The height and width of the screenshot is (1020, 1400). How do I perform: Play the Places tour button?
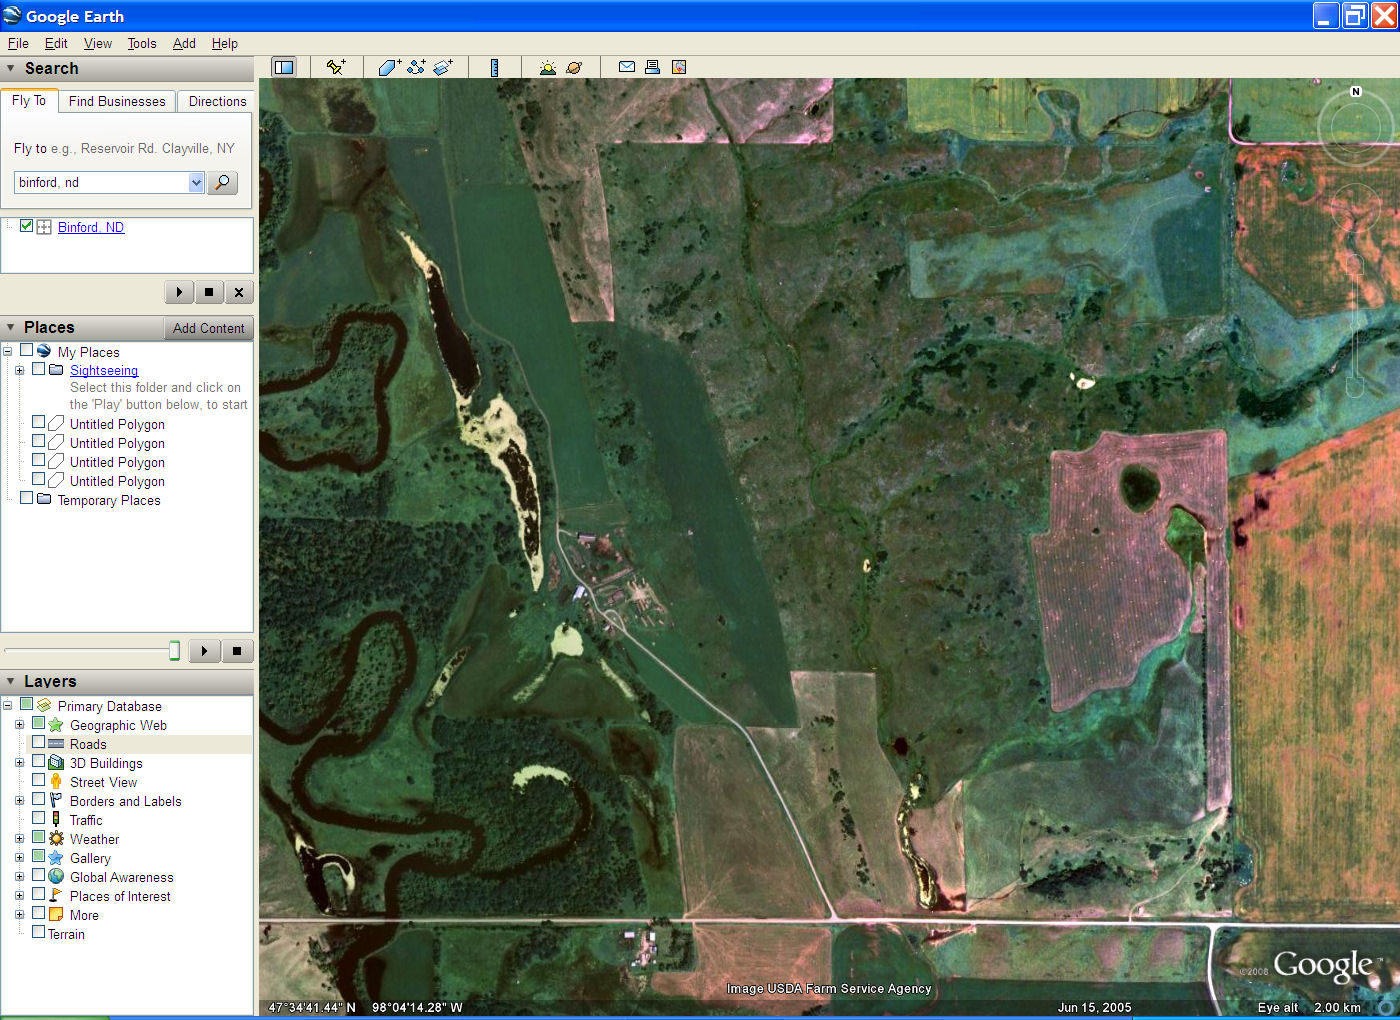pyautogui.click(x=204, y=651)
